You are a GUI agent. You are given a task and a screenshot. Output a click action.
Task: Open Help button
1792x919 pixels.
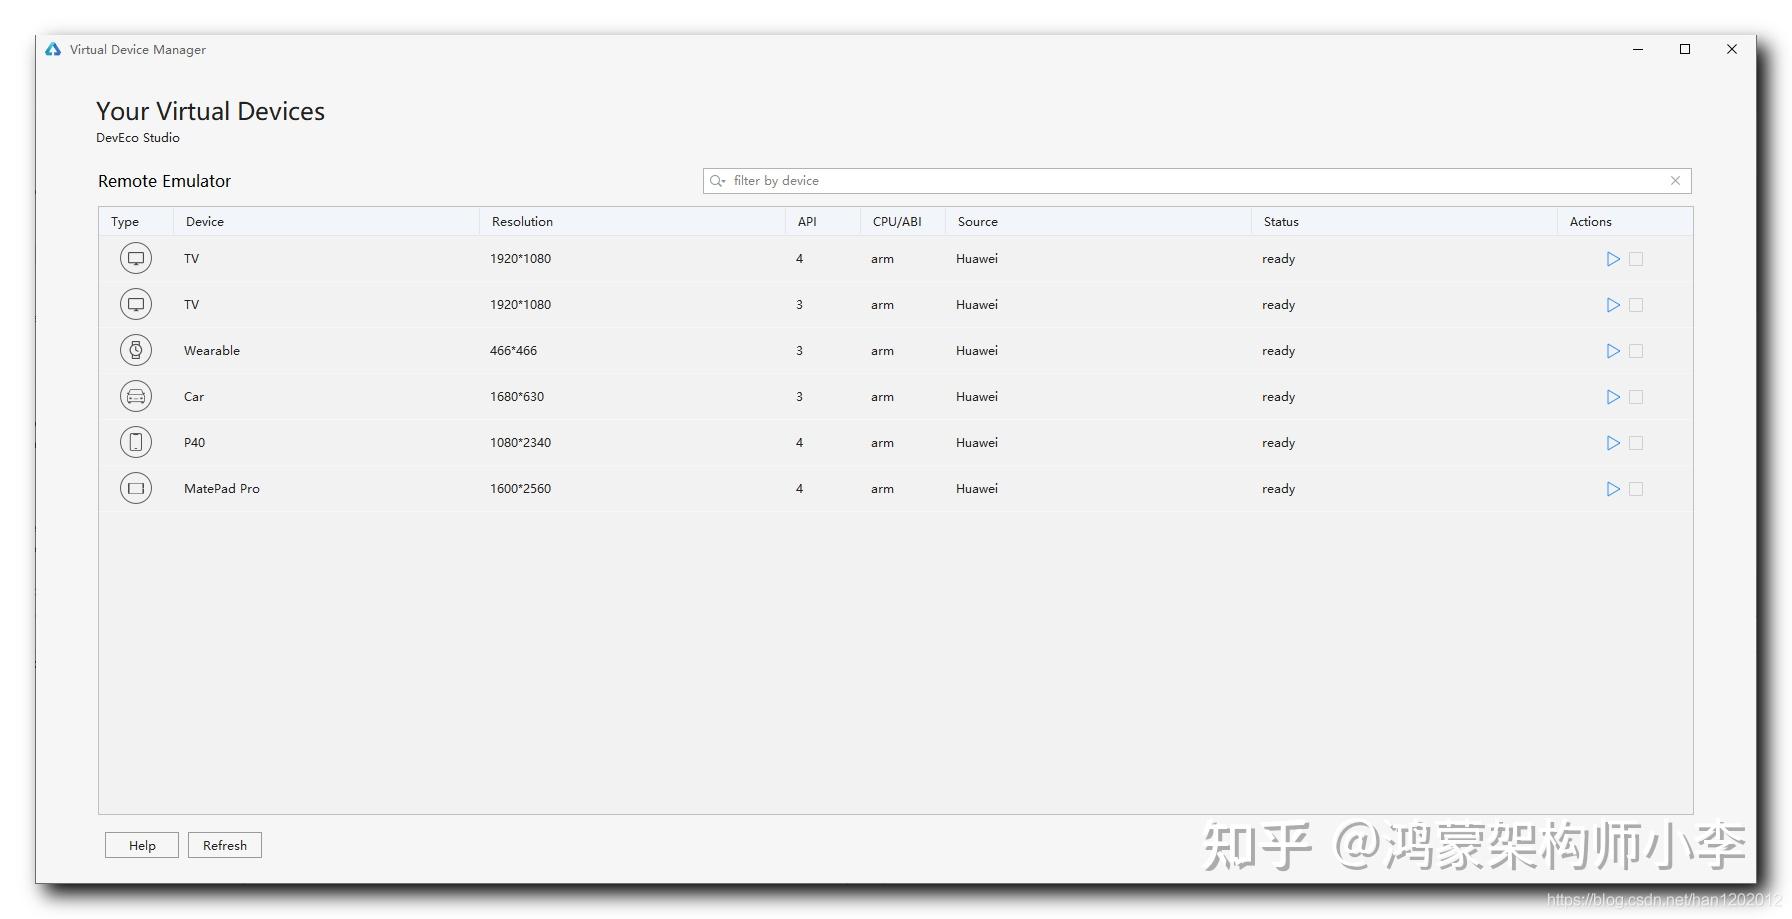click(142, 845)
